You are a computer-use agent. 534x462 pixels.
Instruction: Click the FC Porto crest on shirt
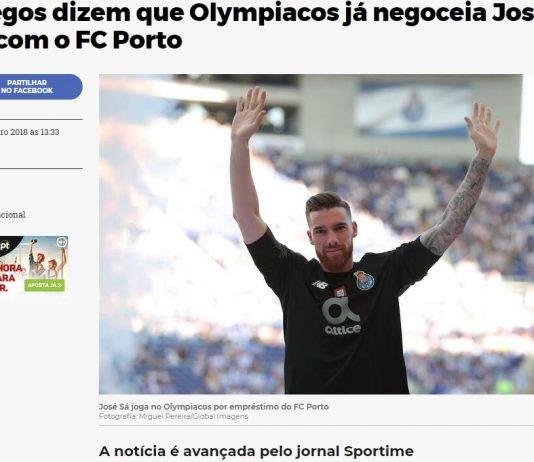click(364, 280)
